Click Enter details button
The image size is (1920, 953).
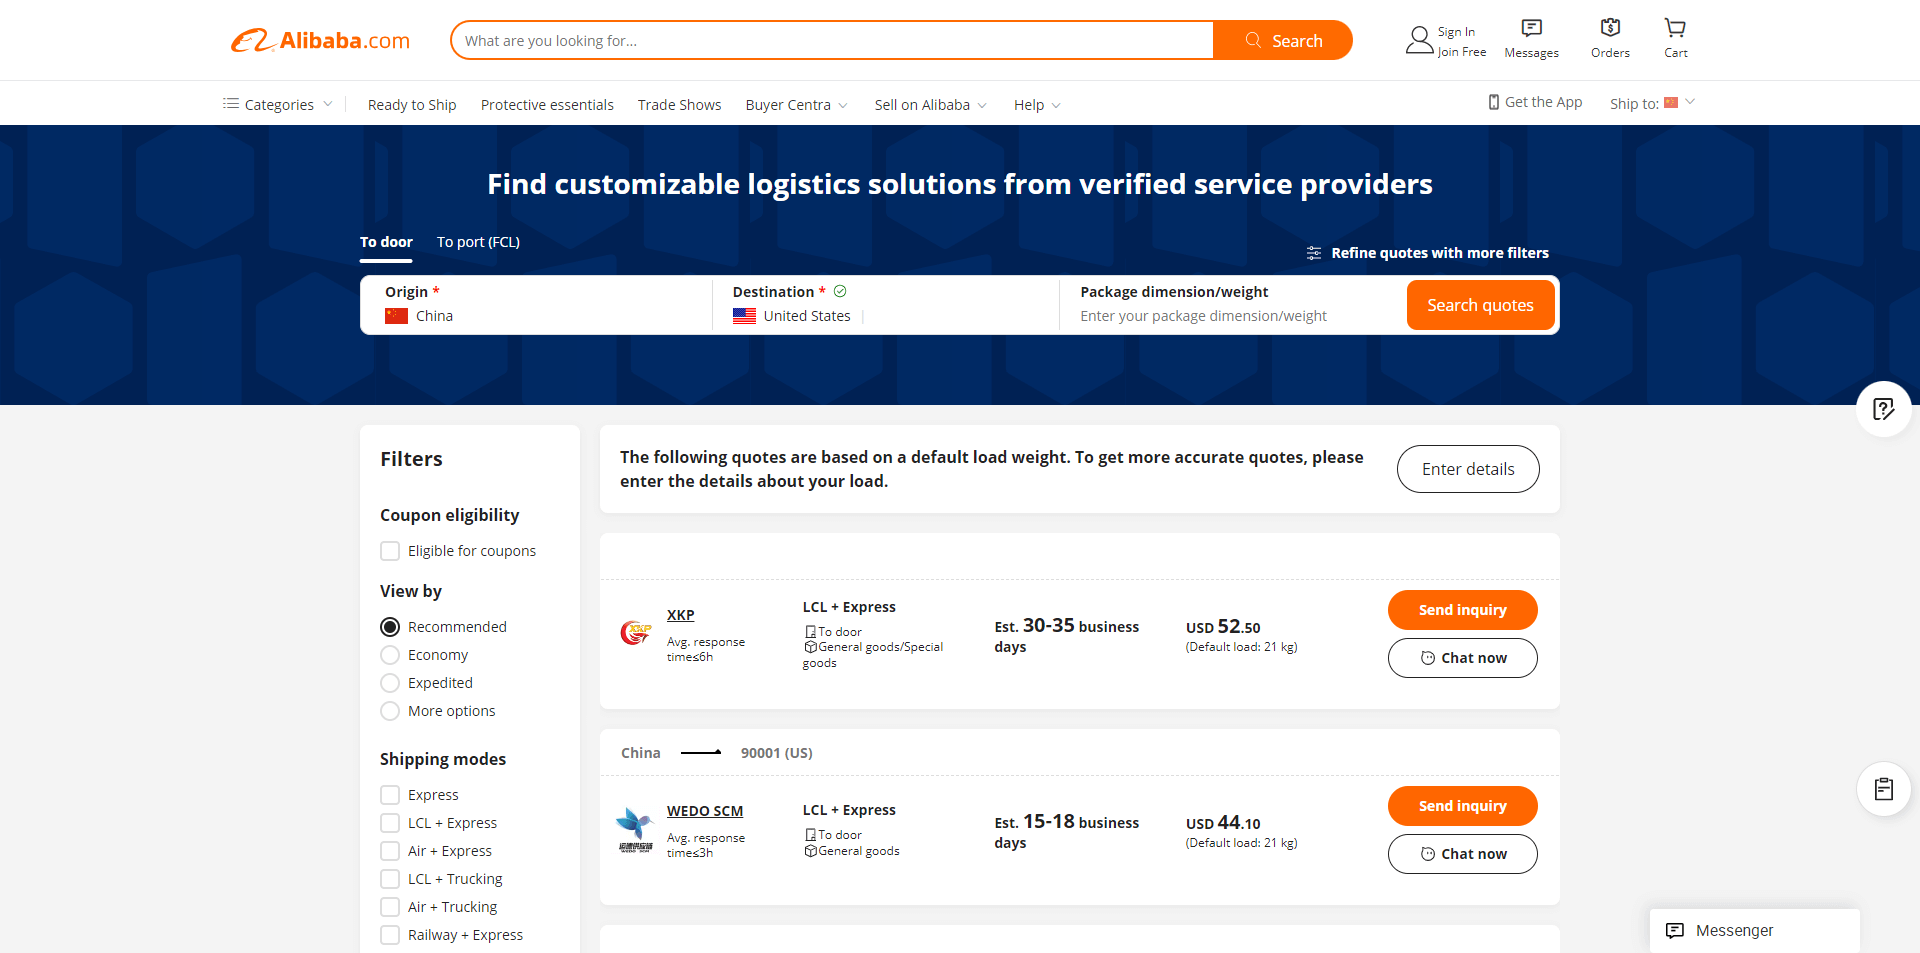(x=1468, y=469)
